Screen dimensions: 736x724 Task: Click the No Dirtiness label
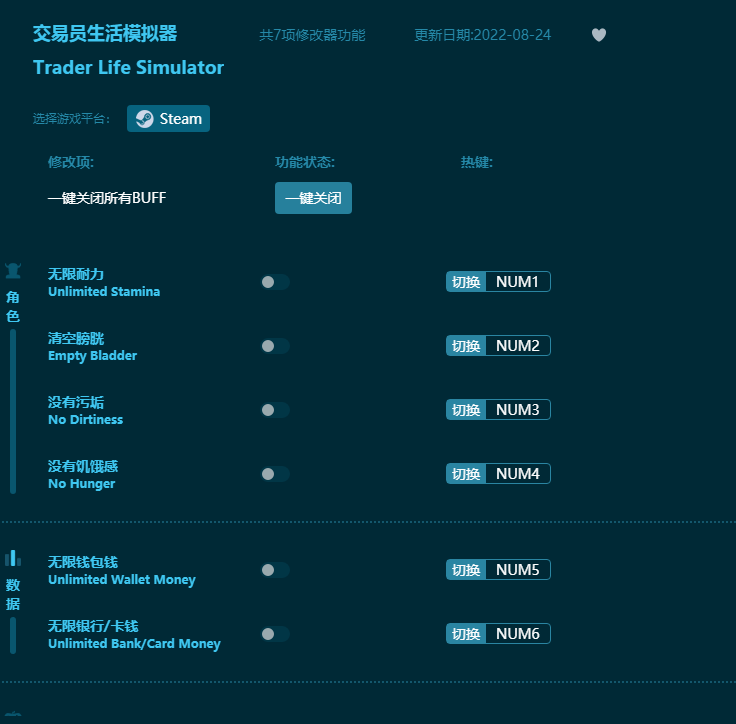85,419
